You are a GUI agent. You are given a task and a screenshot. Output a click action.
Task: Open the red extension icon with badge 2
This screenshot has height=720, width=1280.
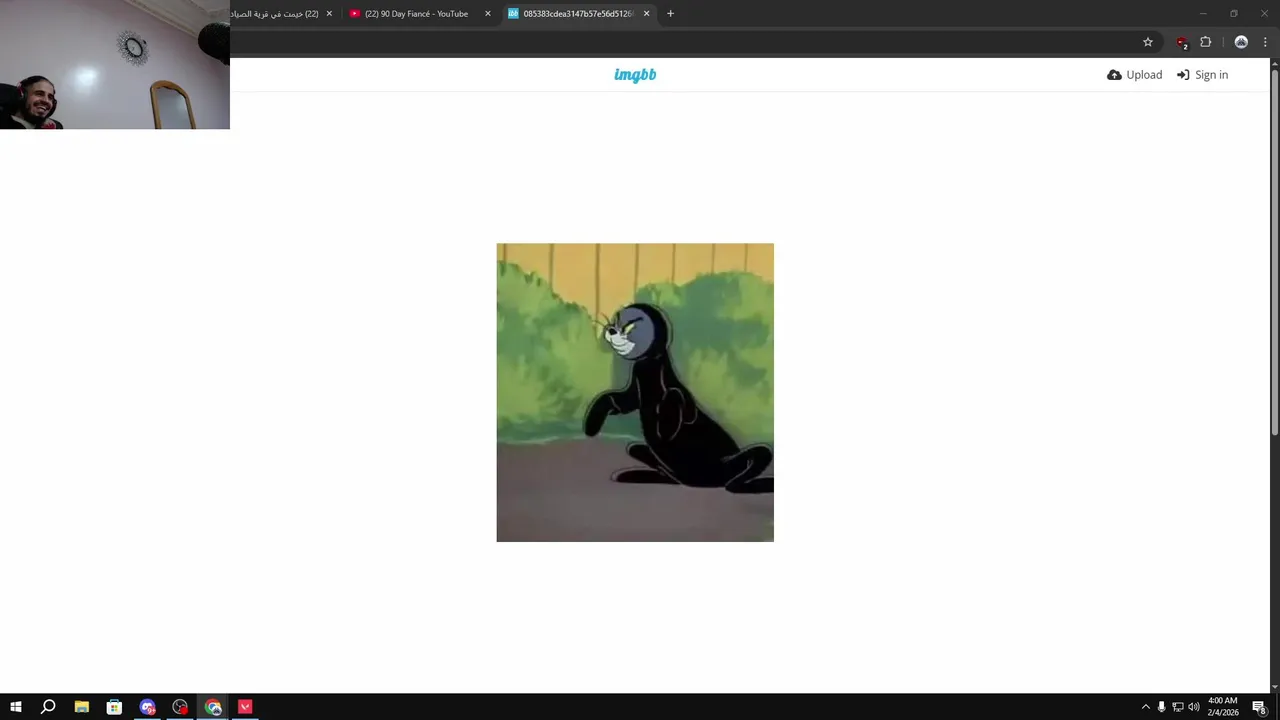[1182, 42]
